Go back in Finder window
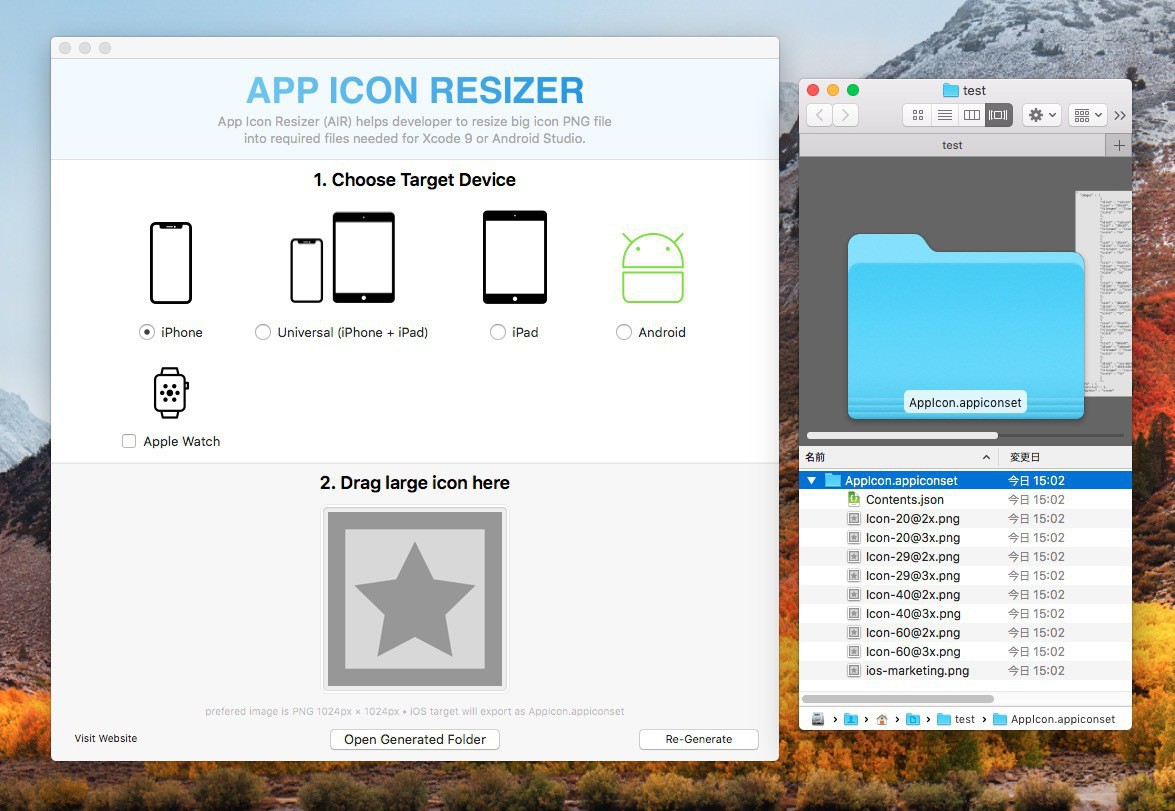This screenshot has width=1175, height=811. pos(820,115)
